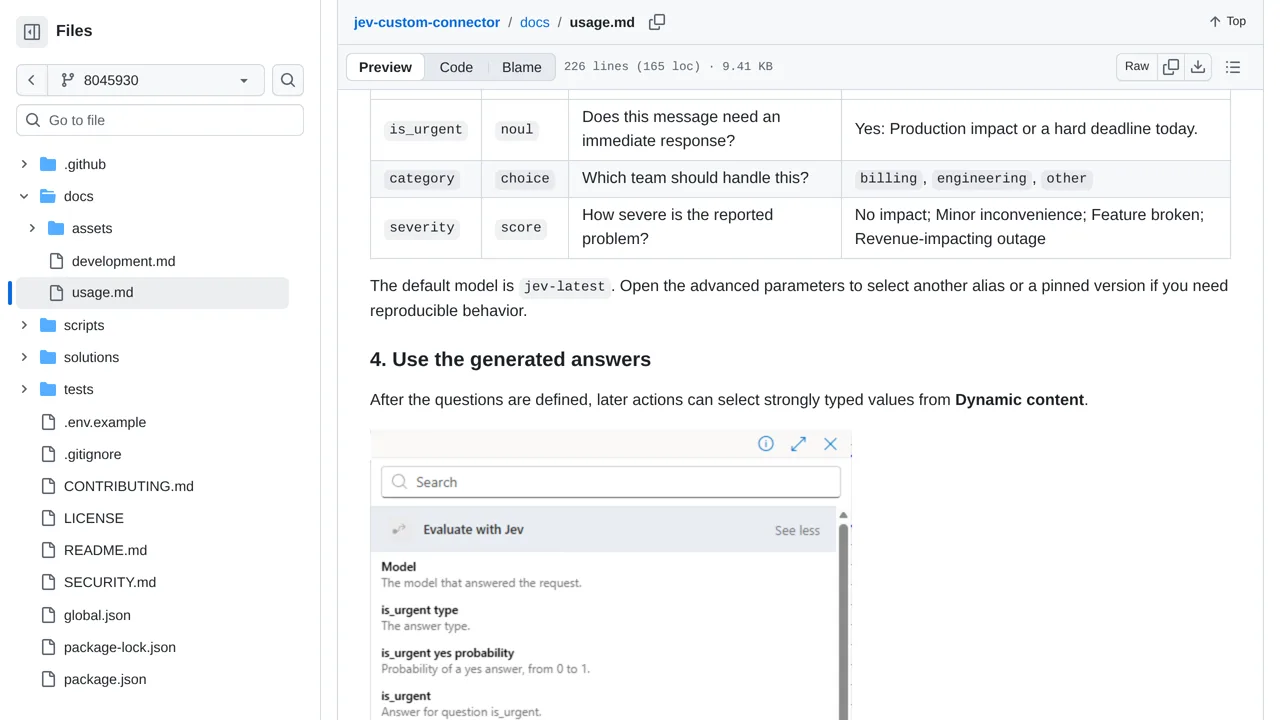Expand the .github folder chevron
1280x720 pixels.
[24, 164]
